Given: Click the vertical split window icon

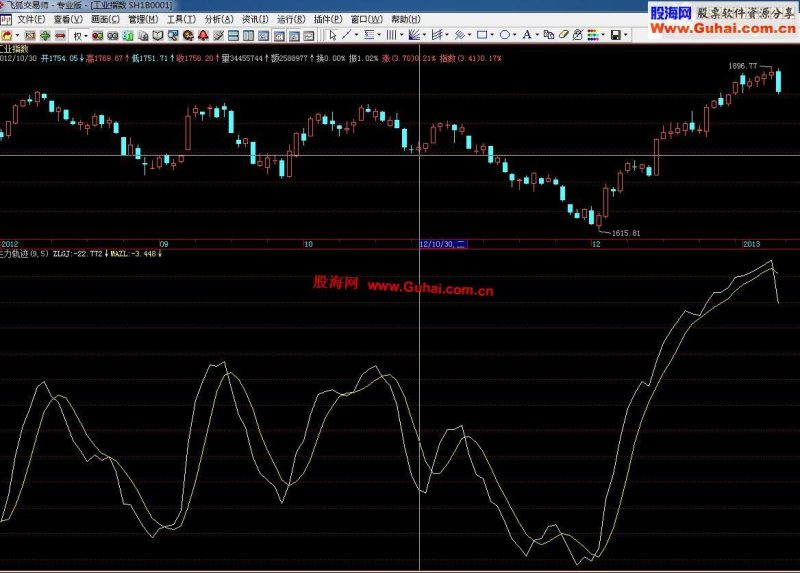Looking at the screenshot, I should [x=248, y=35].
